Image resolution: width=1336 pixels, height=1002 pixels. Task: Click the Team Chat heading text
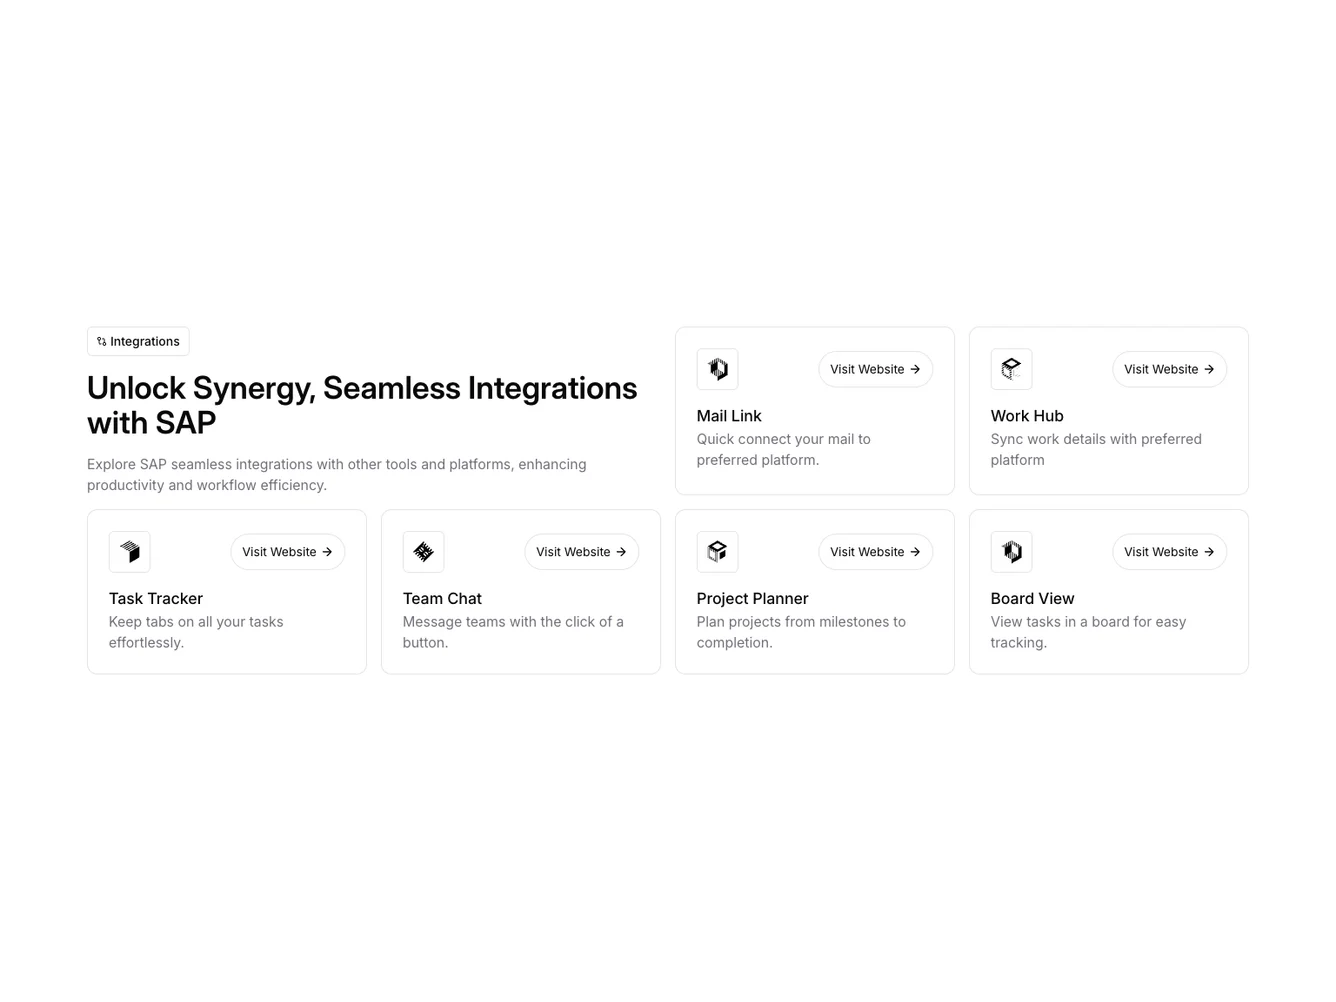click(442, 599)
